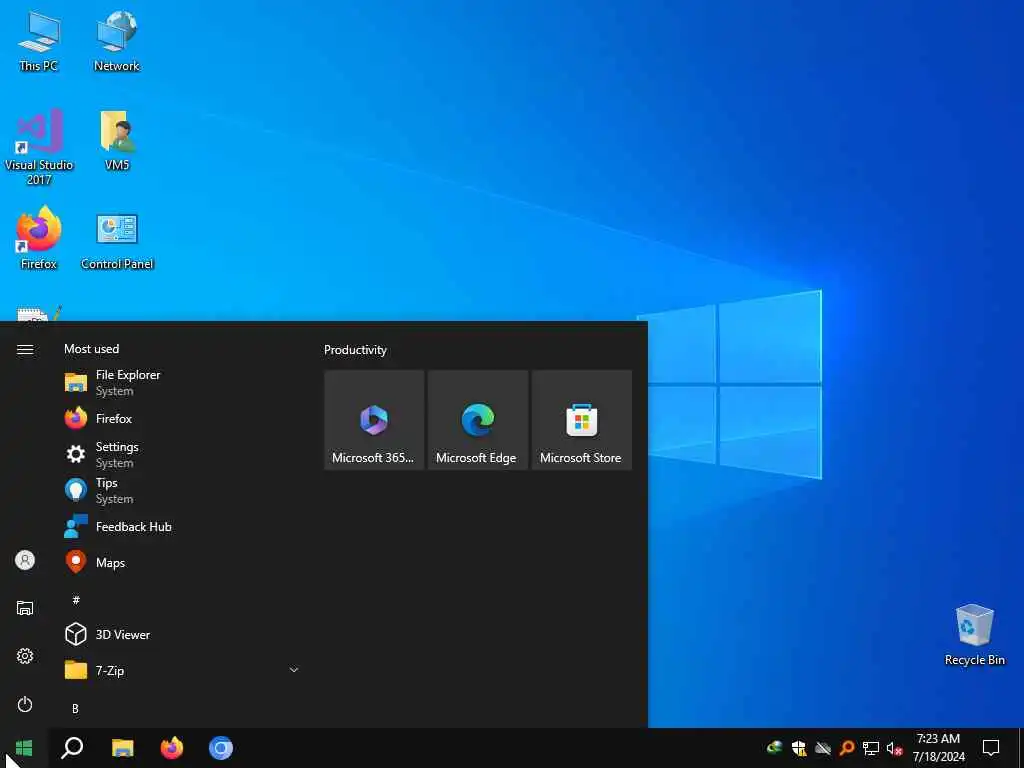Open the user account icon in Start rail

point(25,560)
